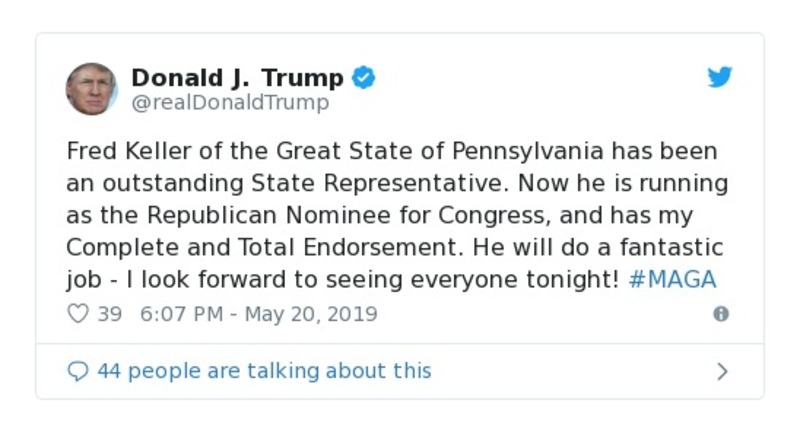Click the Twitter bird logo
The image size is (800, 432).
pos(720,78)
